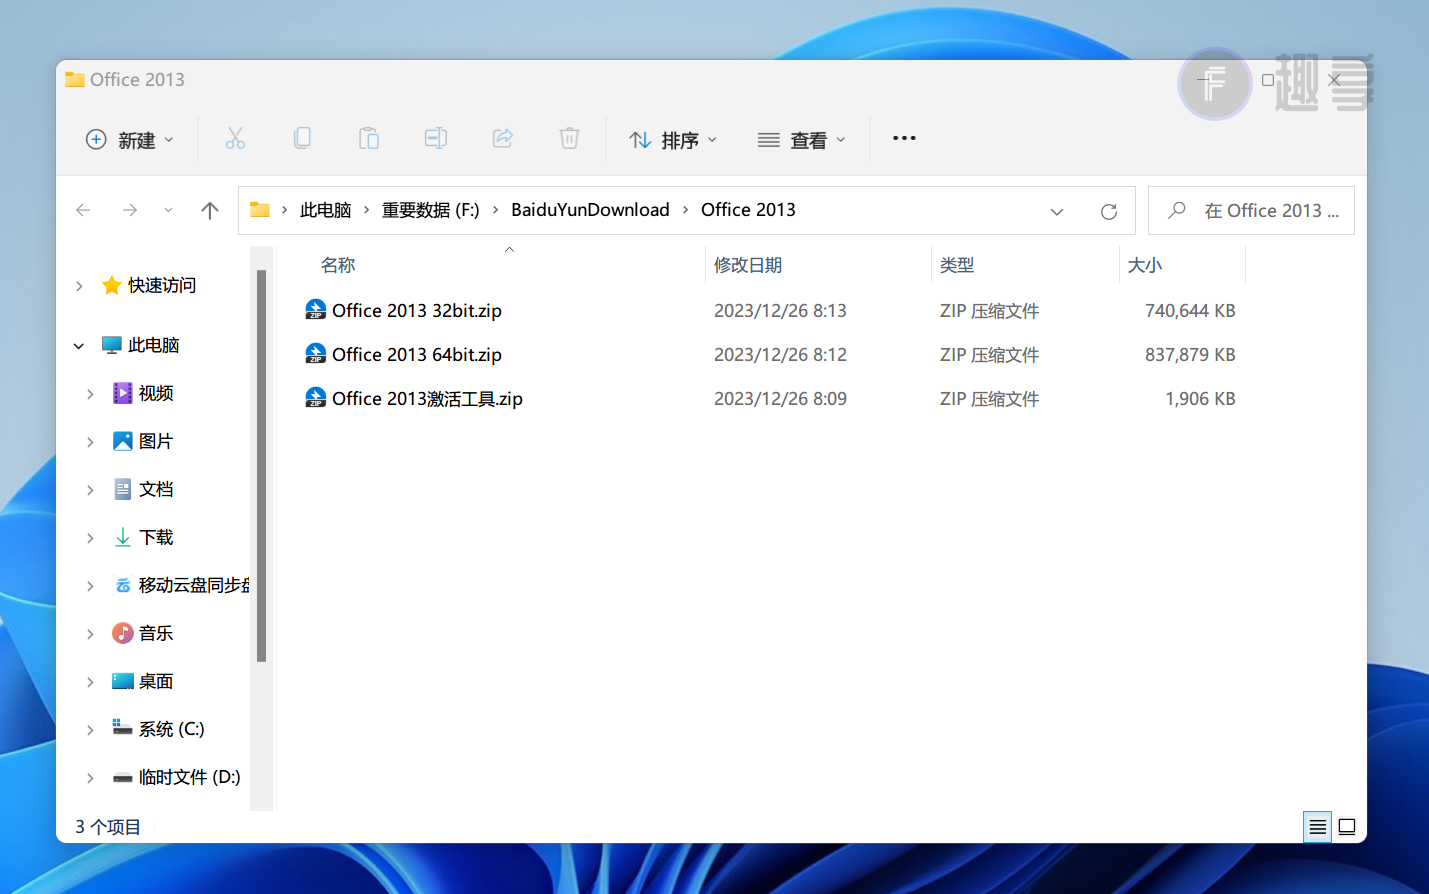Click 此电脑 in the address breadcrumb

pos(326,210)
